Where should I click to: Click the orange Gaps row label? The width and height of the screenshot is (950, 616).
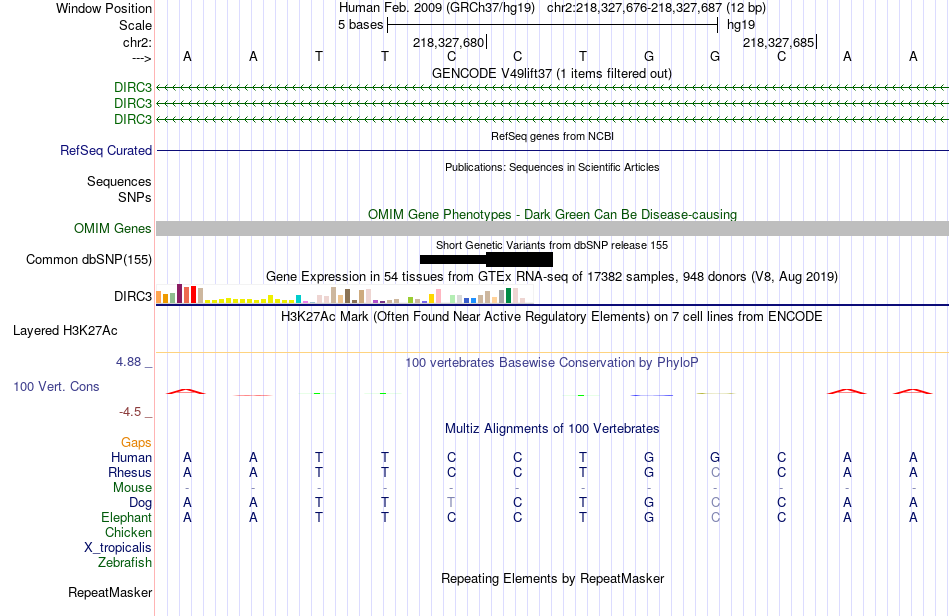pos(136,443)
